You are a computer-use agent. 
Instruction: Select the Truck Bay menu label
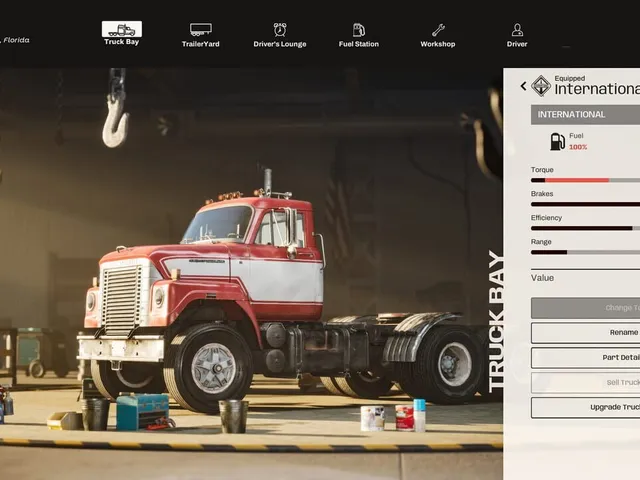coord(122,42)
